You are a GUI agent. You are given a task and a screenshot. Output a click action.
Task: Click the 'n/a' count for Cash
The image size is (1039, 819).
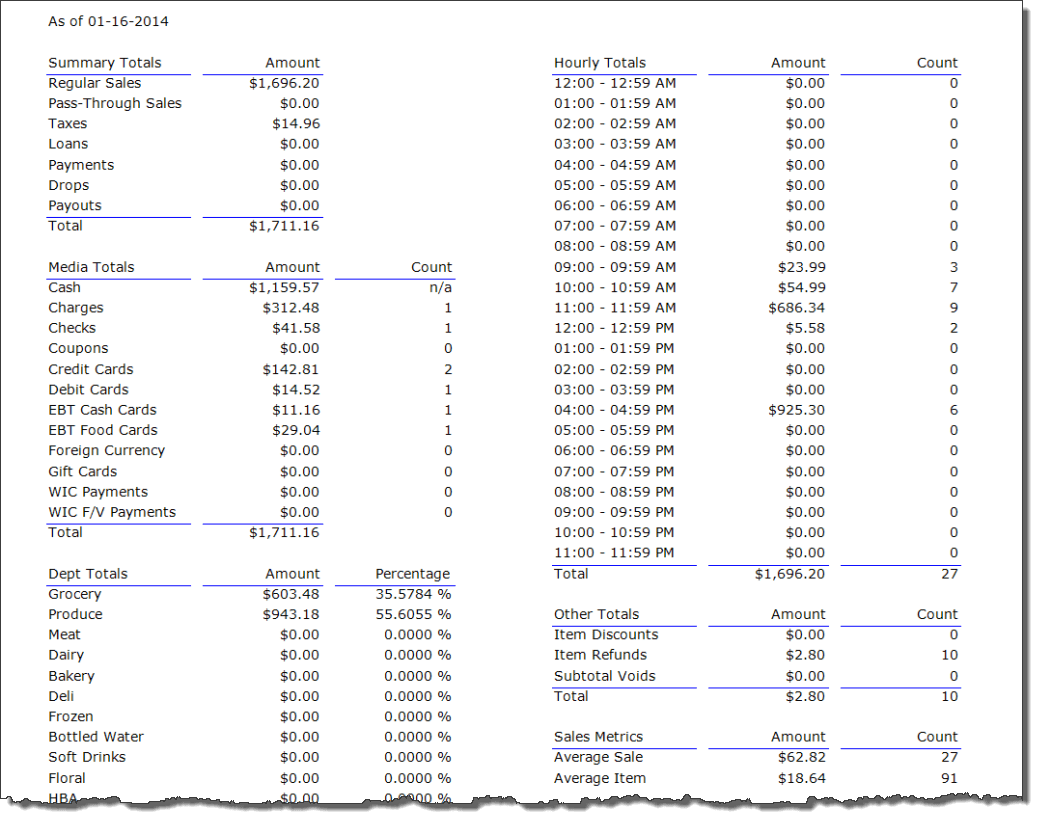coord(441,288)
